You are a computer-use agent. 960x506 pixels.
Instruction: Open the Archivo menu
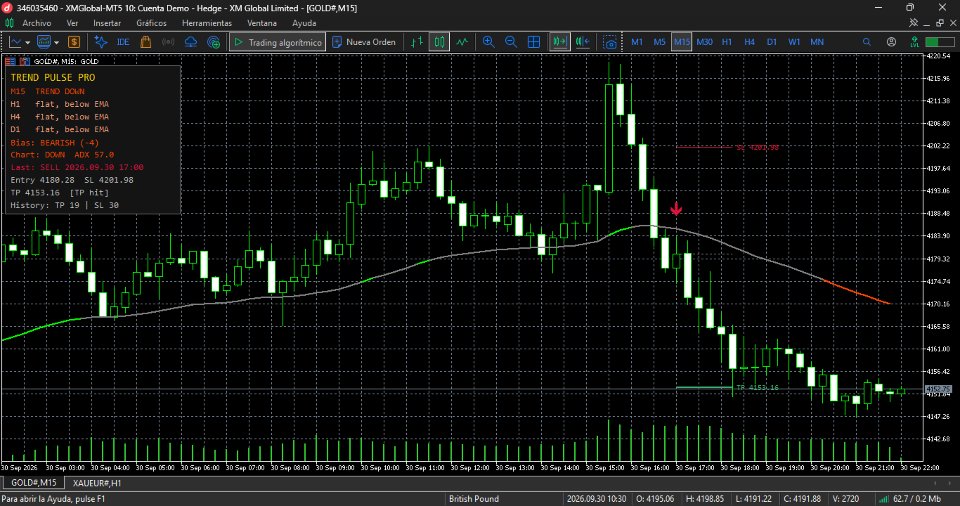37,23
